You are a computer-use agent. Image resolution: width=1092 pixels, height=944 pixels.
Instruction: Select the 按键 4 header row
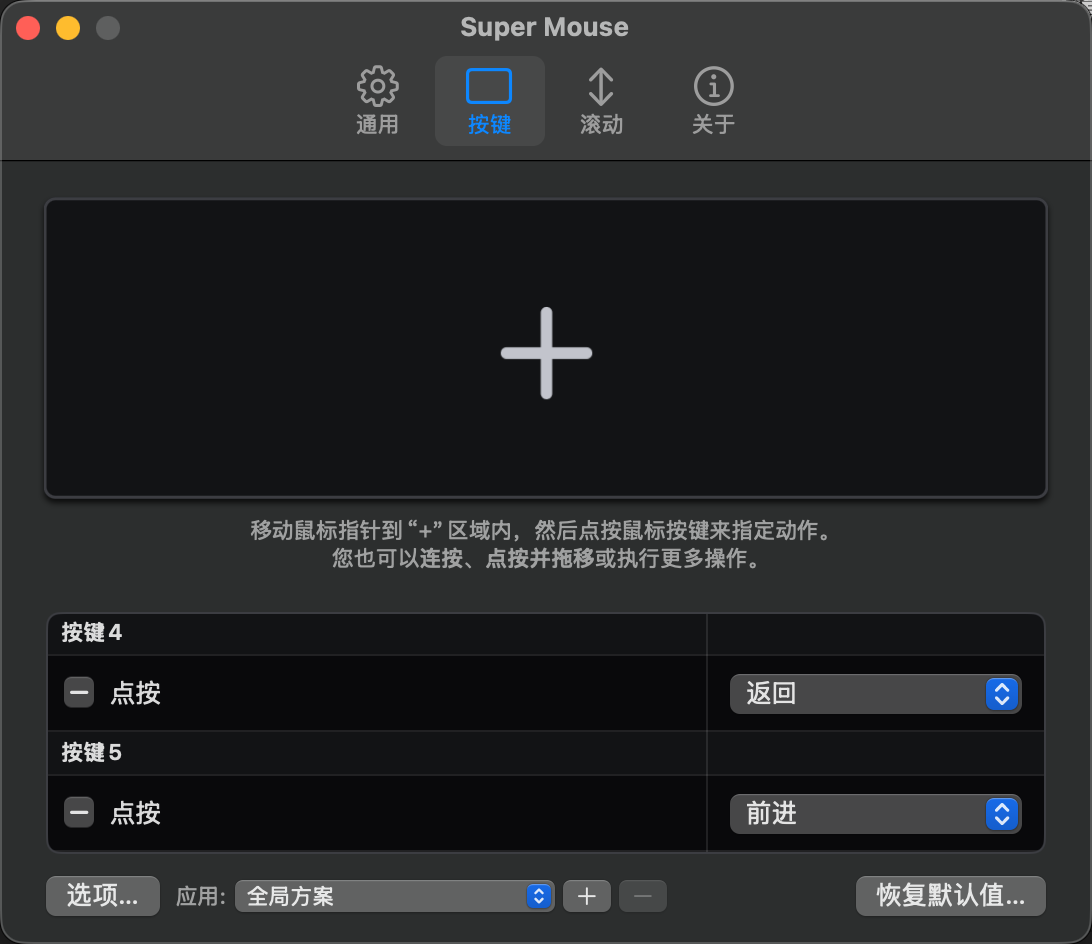[x=546, y=633]
